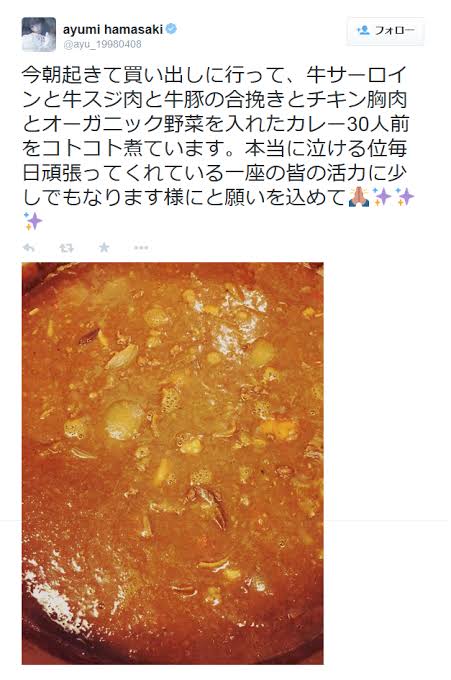This screenshot has height=680, width=451.
Task: Retweet this post using the retweet icon
Action: pos(66,248)
